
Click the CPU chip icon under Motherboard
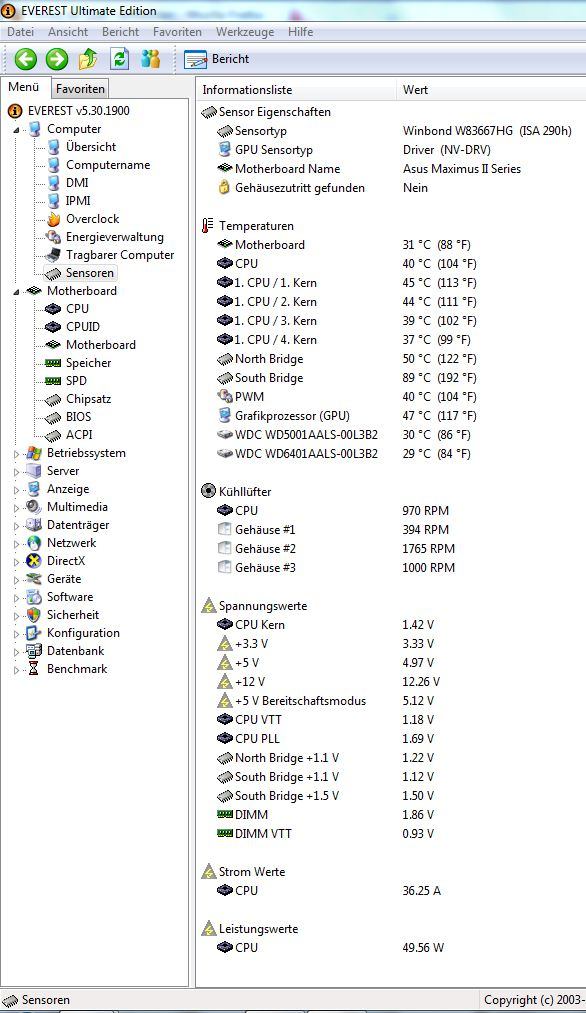54,309
